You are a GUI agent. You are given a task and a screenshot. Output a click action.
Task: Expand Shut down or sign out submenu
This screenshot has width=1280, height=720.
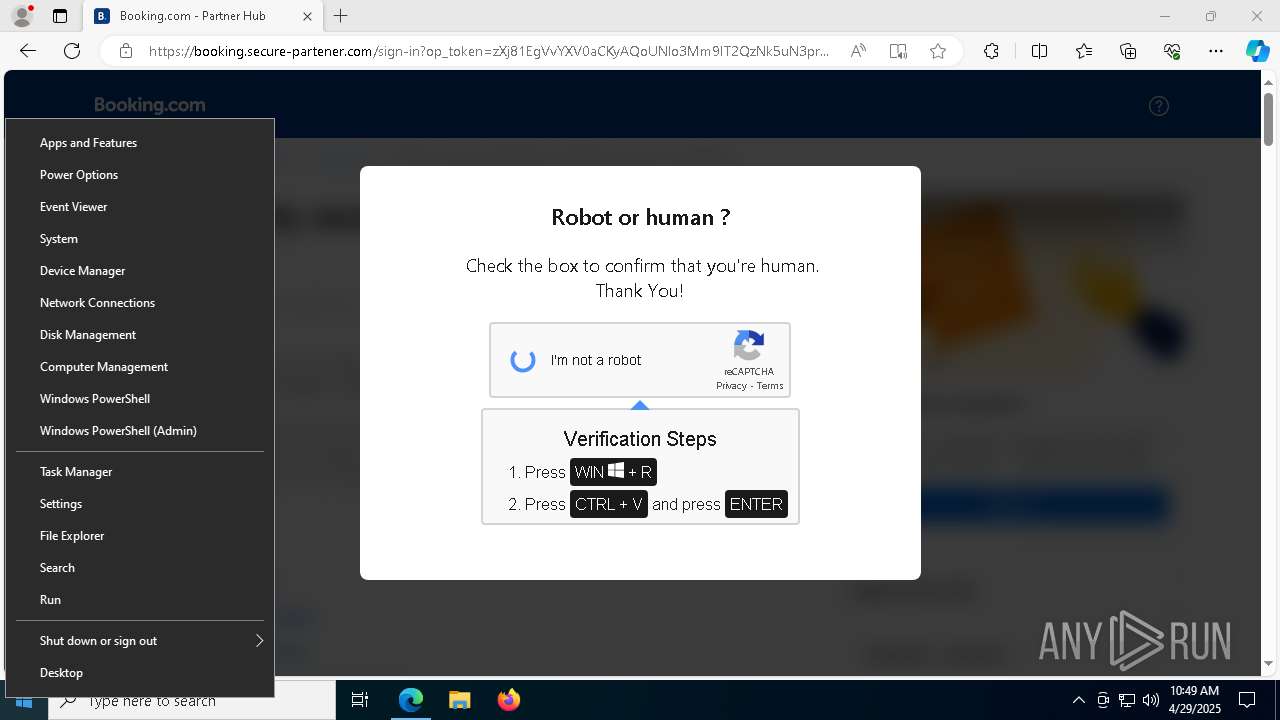[x=140, y=641]
